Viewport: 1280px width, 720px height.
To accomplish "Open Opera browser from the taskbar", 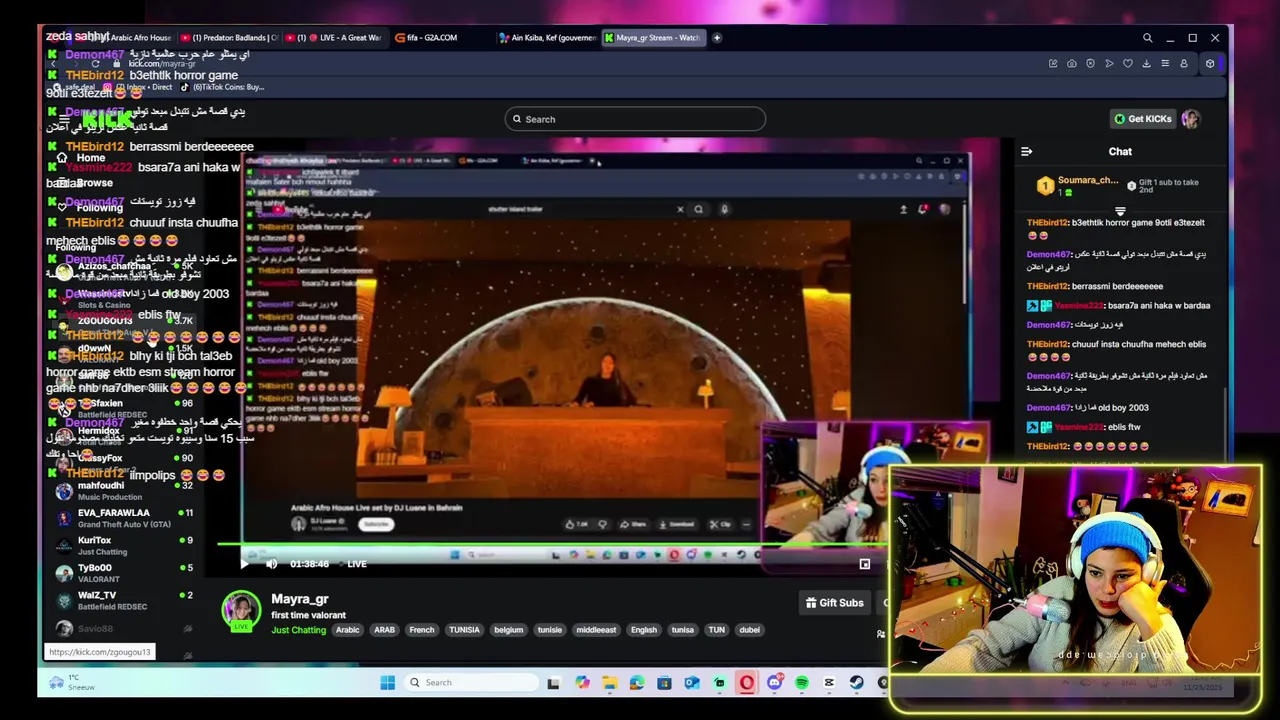I will 747,683.
